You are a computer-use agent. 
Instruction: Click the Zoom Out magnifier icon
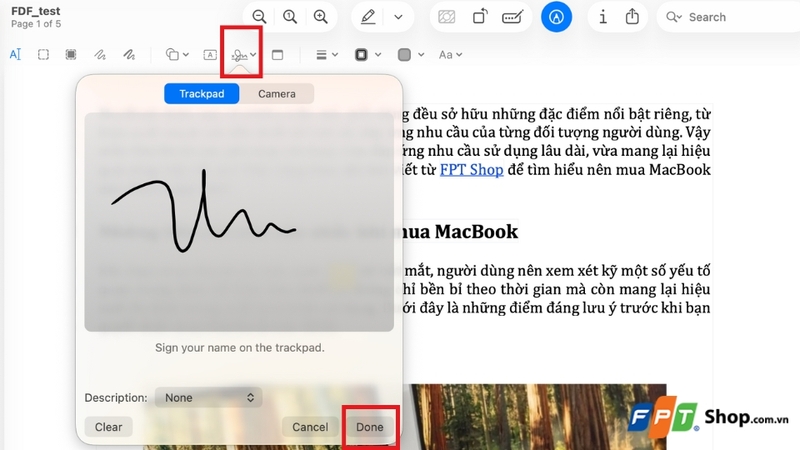[x=259, y=17]
